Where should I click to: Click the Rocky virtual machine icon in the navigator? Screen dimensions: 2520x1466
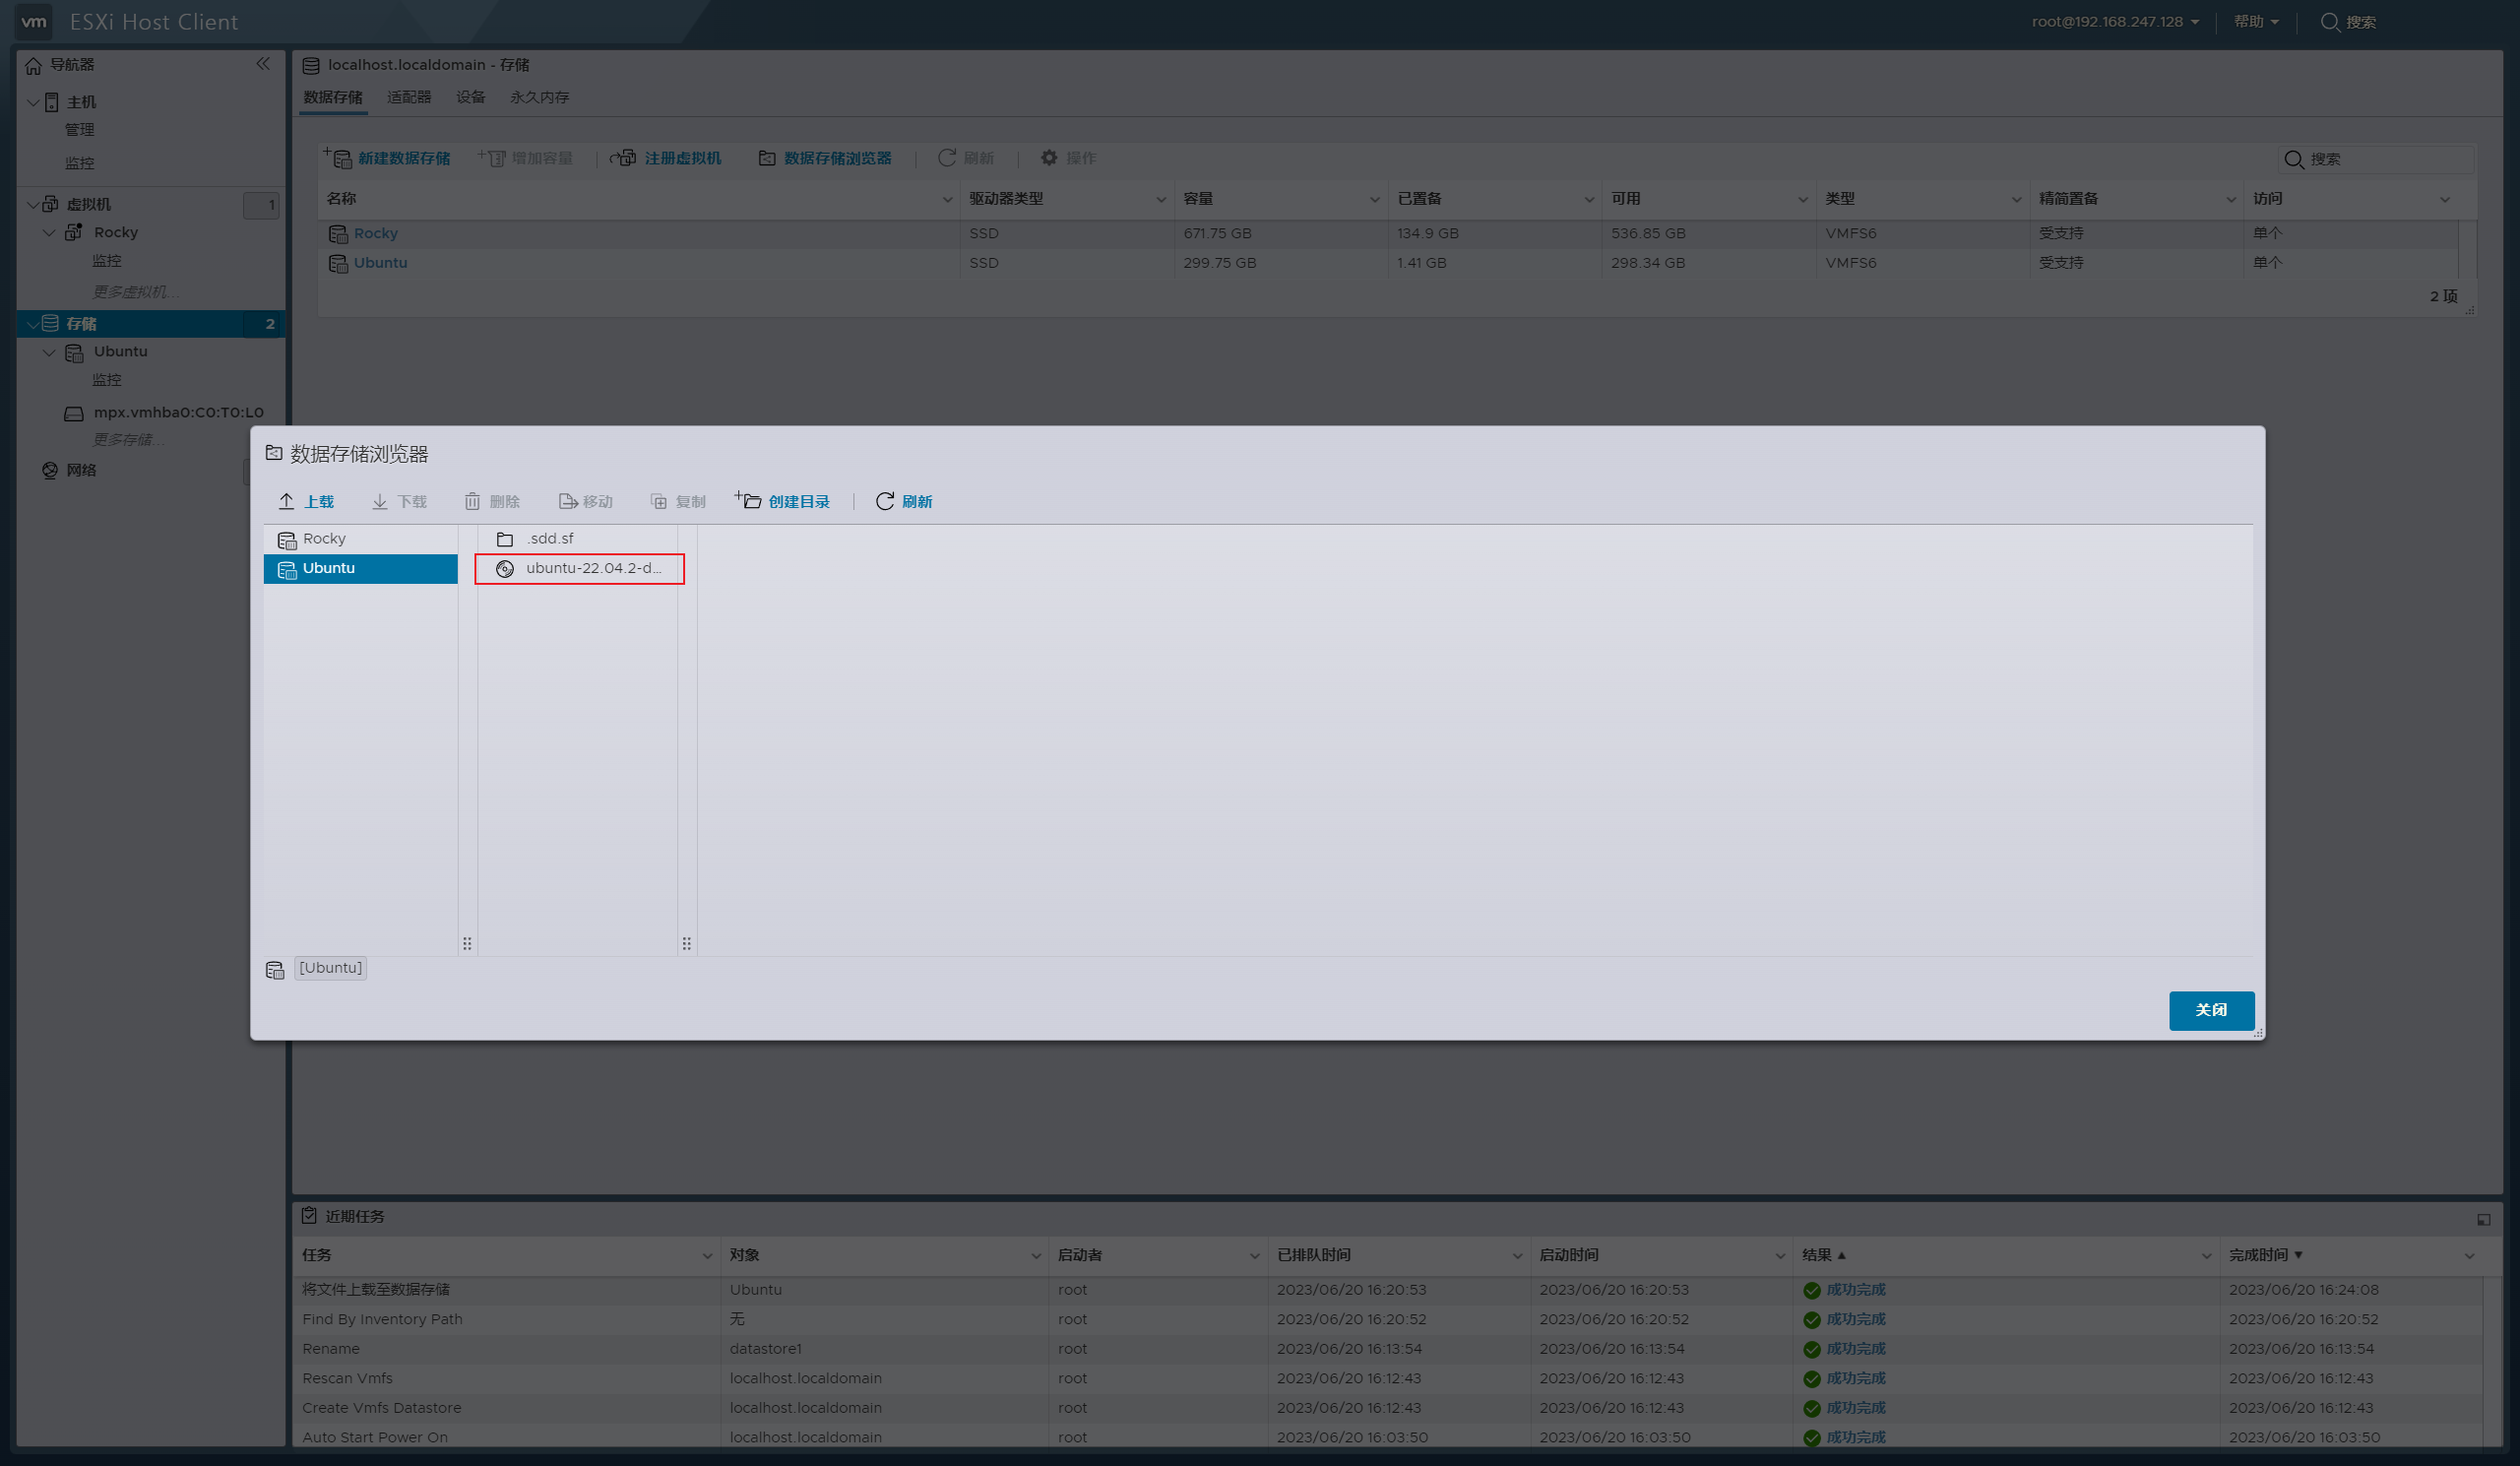pyautogui.click(x=73, y=232)
